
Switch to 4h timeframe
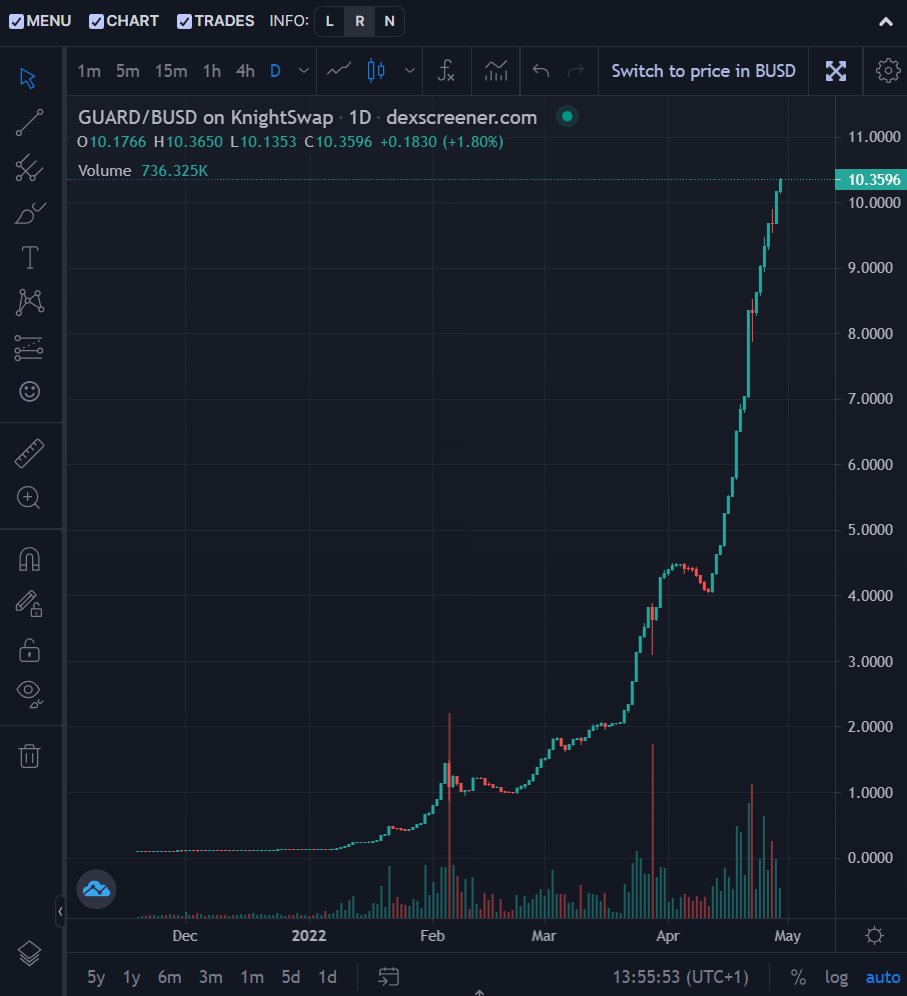click(245, 71)
